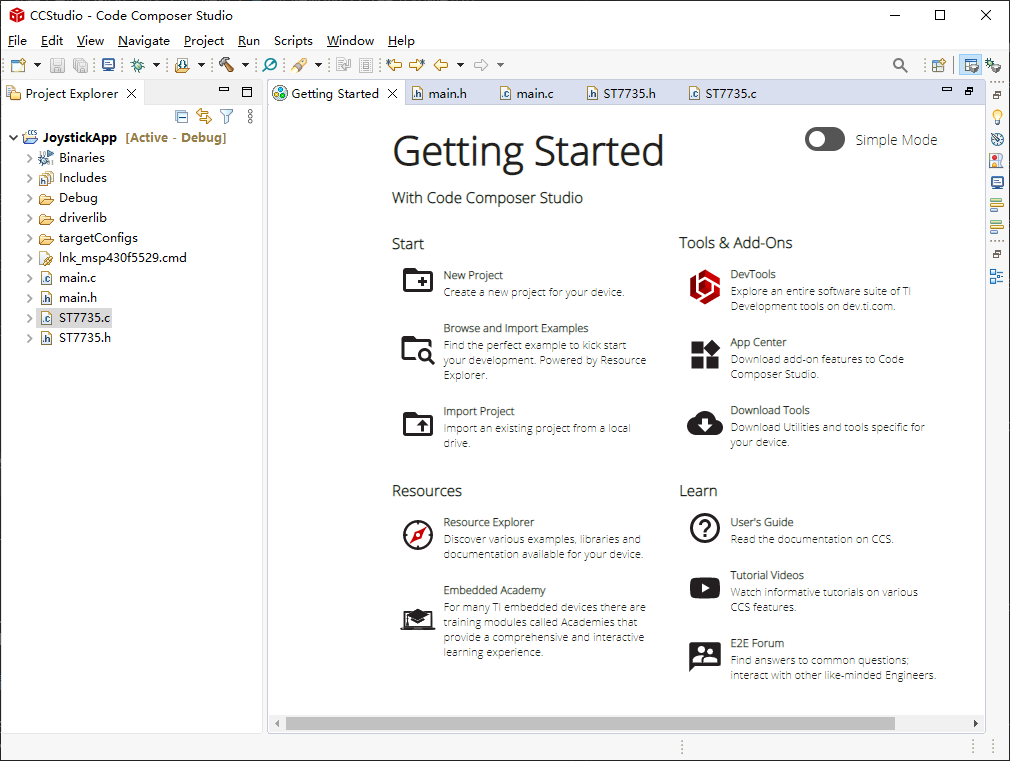Switch to the main.c editor tab
The height and width of the screenshot is (761, 1010).
tap(527, 93)
